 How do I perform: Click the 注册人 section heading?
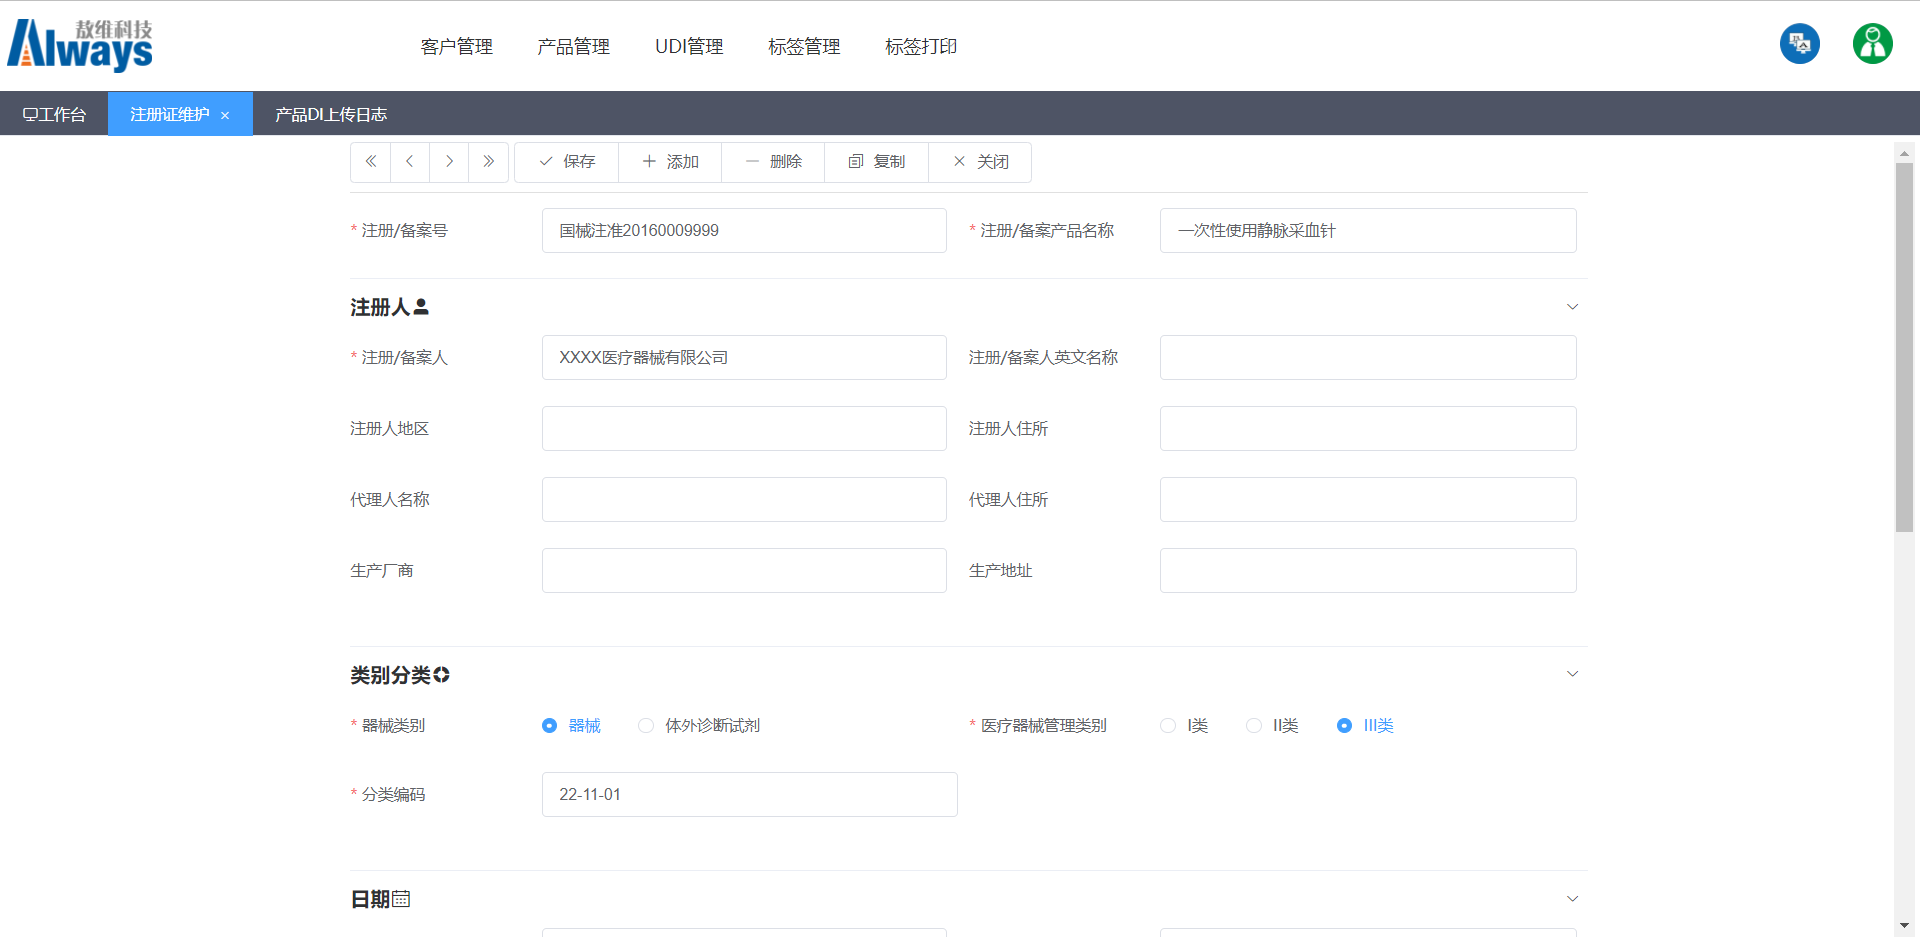coord(389,307)
